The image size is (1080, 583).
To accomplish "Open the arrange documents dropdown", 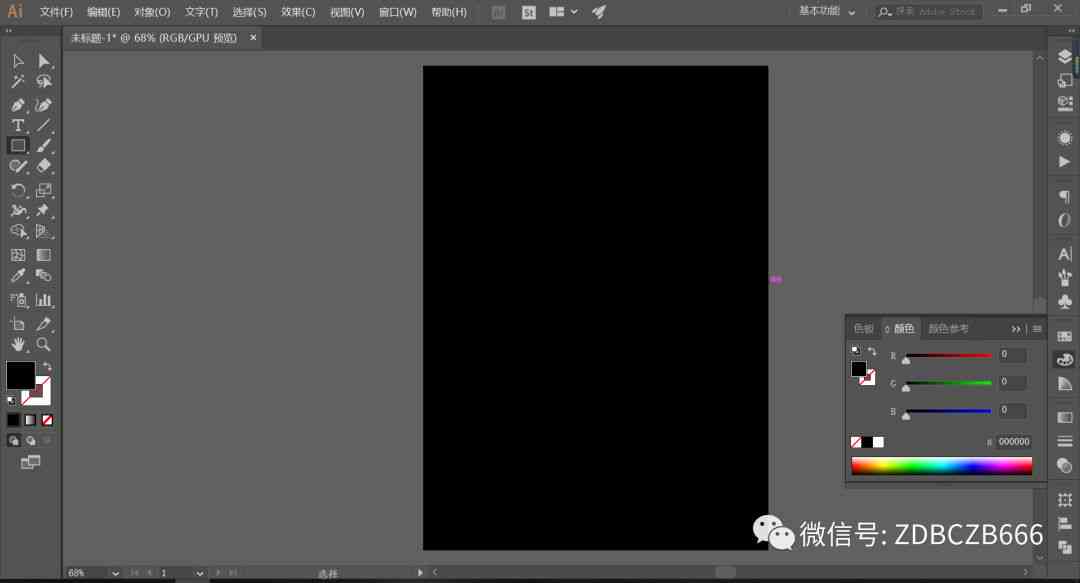I will pos(563,12).
